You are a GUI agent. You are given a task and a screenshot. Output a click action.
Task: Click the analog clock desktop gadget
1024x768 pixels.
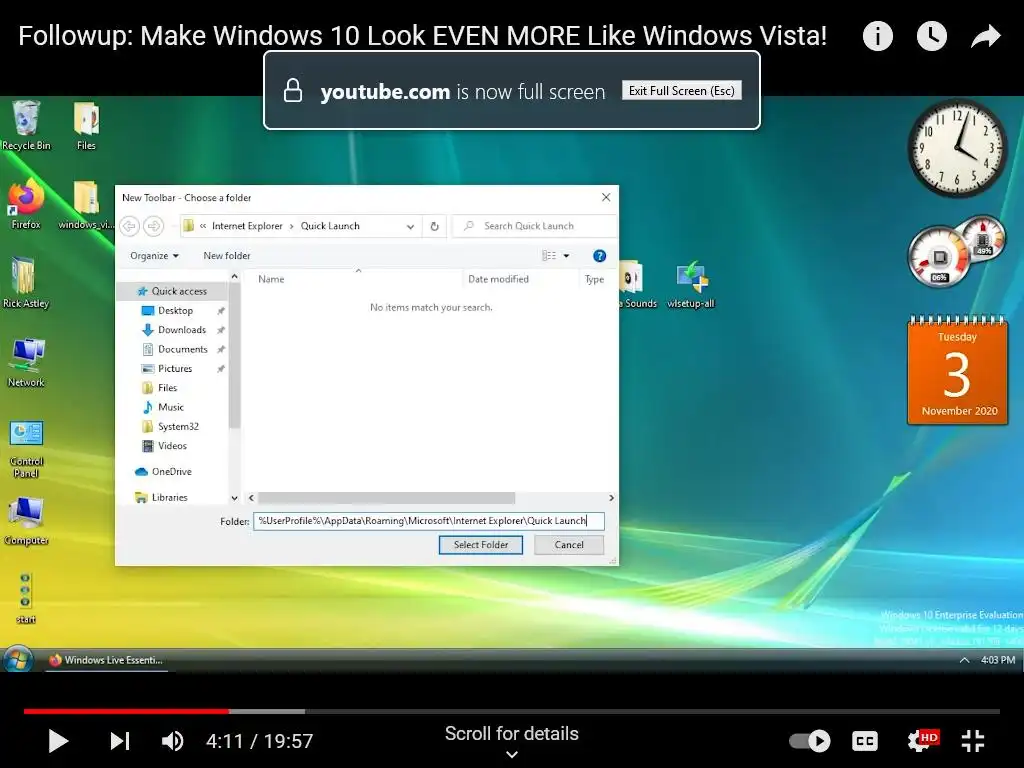click(x=957, y=148)
